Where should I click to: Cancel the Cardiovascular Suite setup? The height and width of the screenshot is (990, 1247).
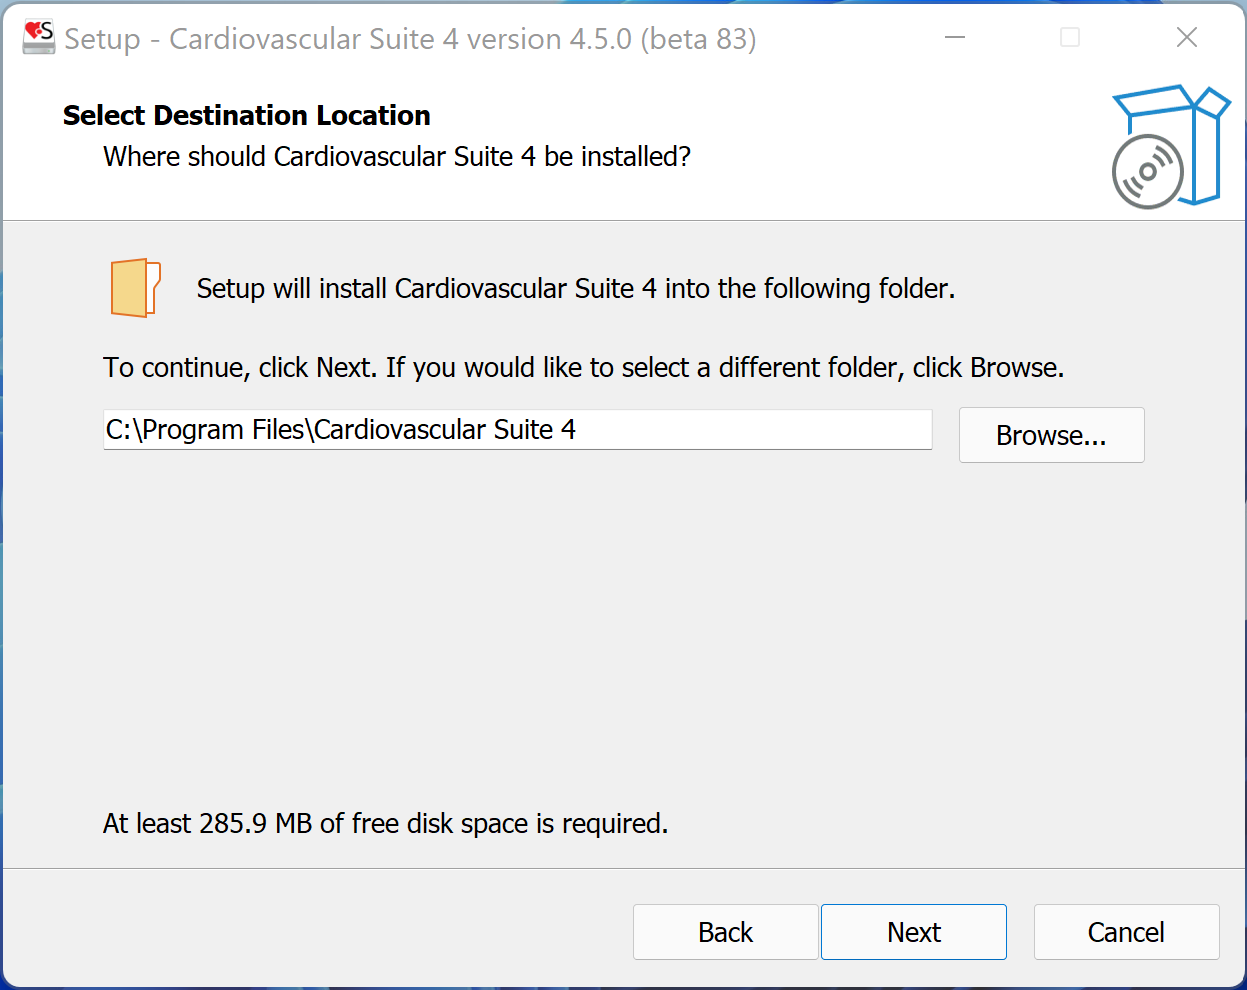click(x=1126, y=932)
